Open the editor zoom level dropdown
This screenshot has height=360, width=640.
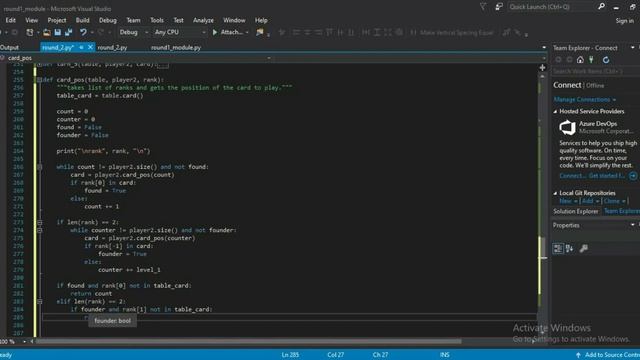(x=24, y=341)
